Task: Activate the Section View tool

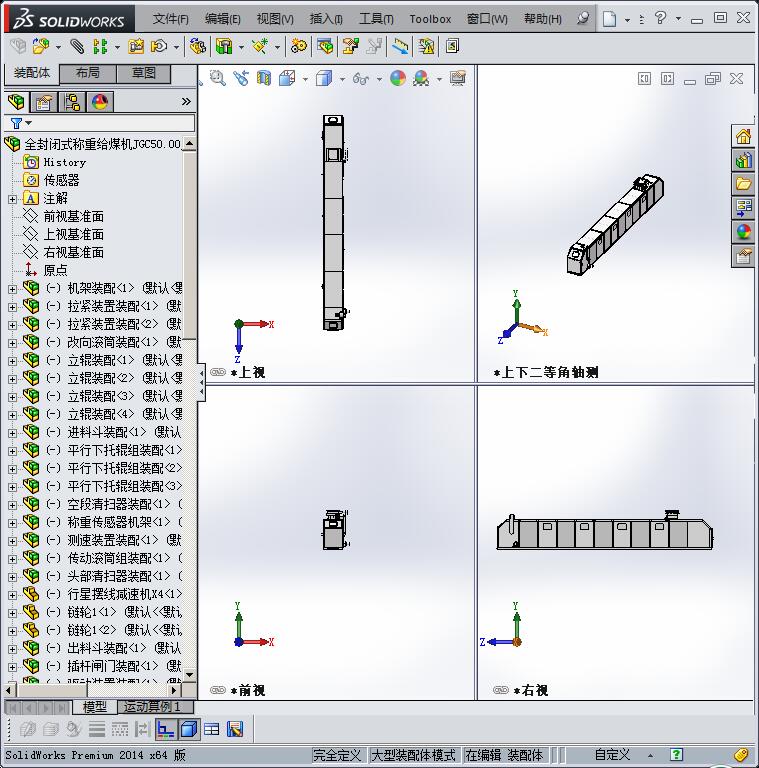Action: [x=264, y=78]
